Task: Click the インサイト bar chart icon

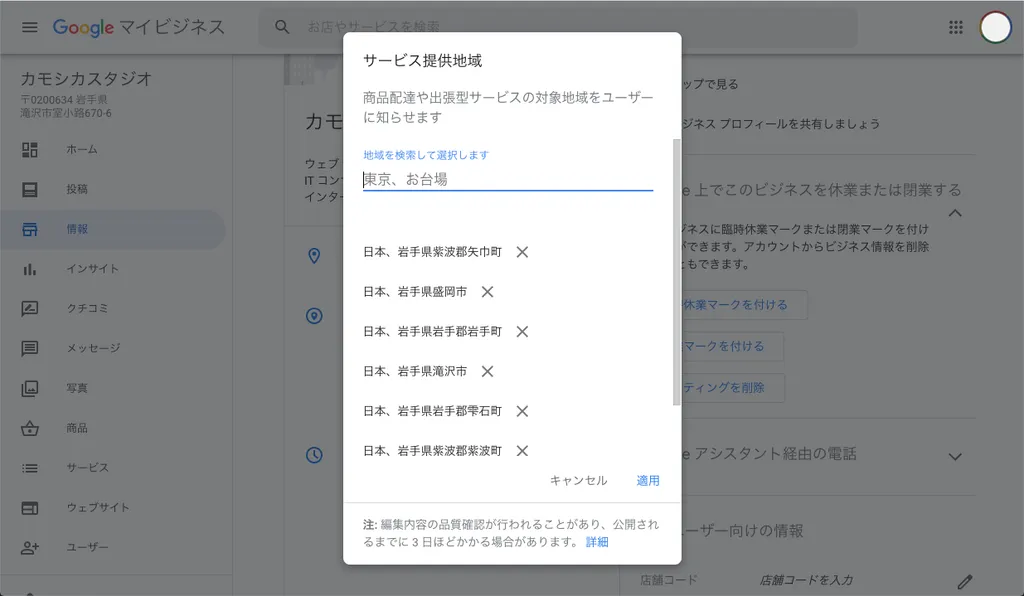Action: click(x=29, y=269)
